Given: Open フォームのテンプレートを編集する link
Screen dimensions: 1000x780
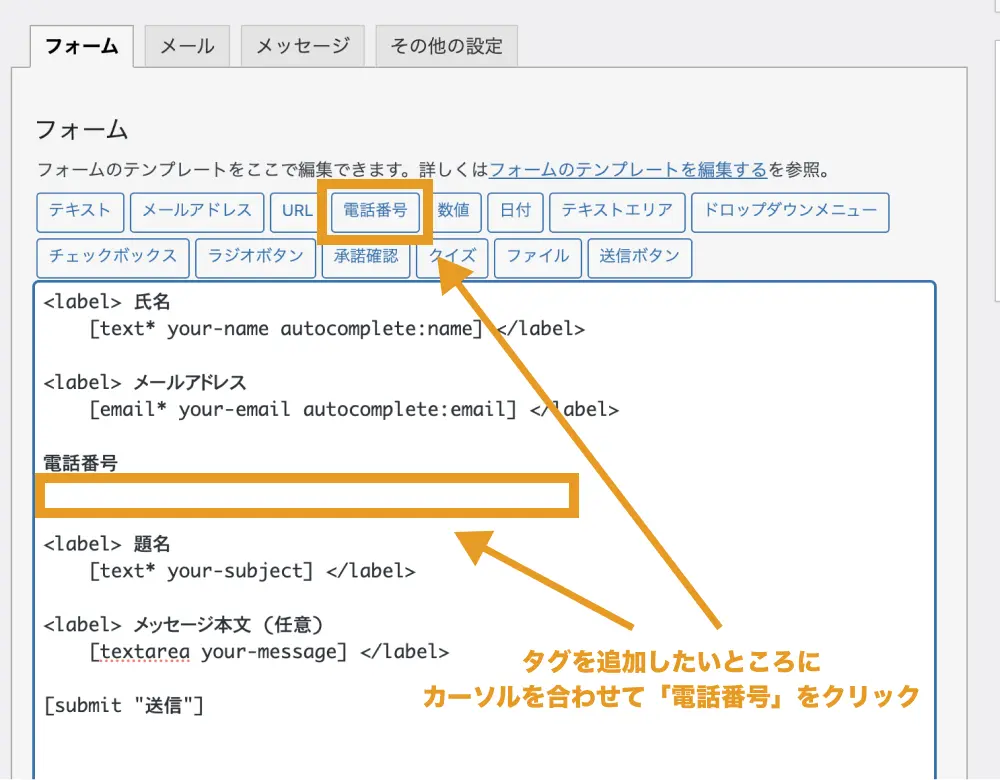Looking at the screenshot, I should [628, 170].
